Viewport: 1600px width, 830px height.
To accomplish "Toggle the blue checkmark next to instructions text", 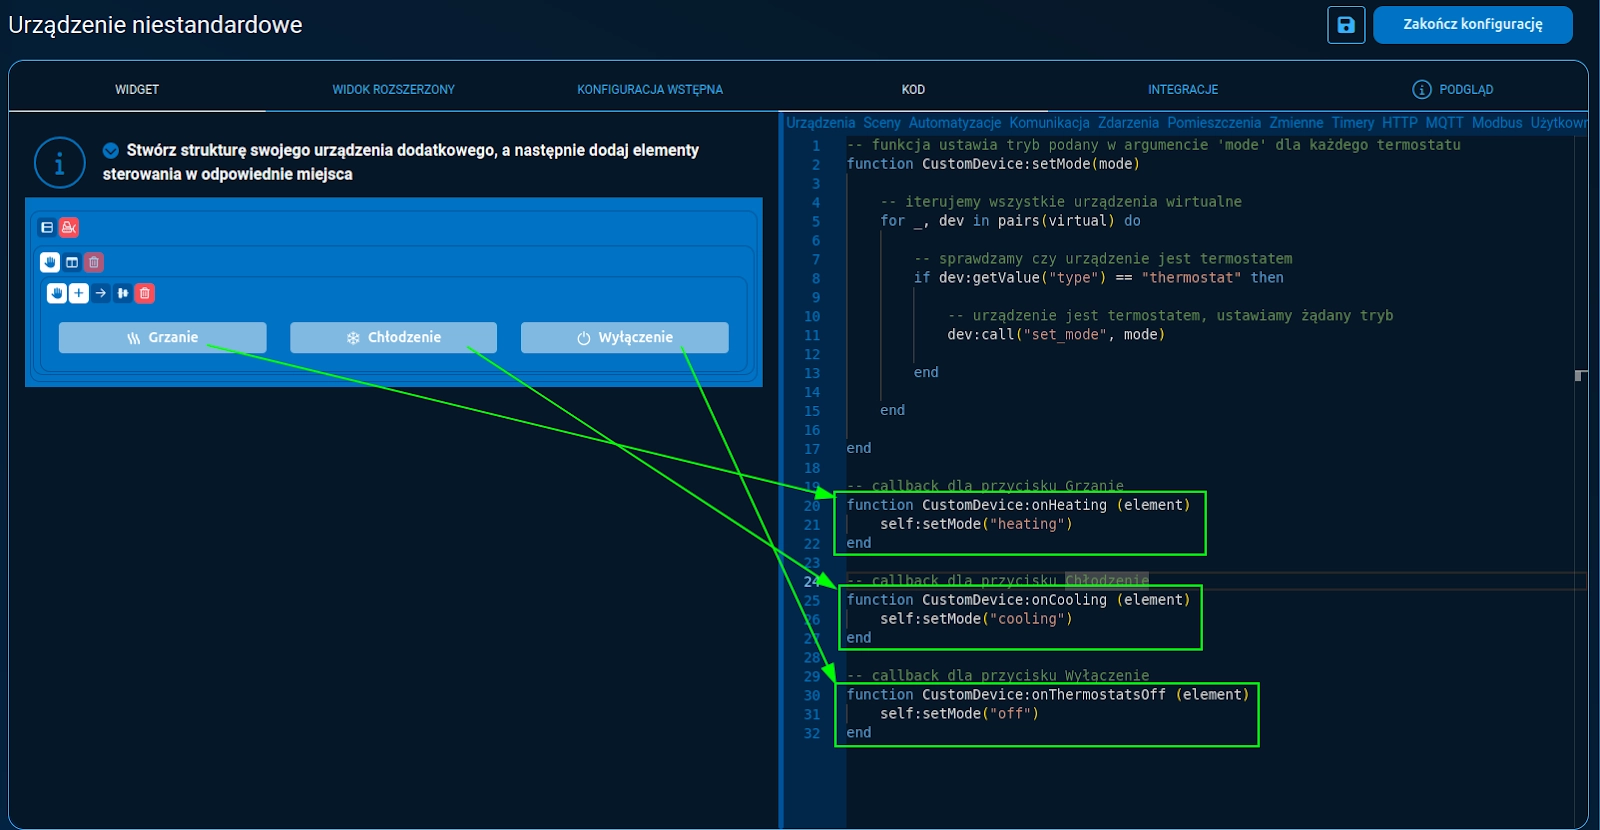I will tap(111, 151).
